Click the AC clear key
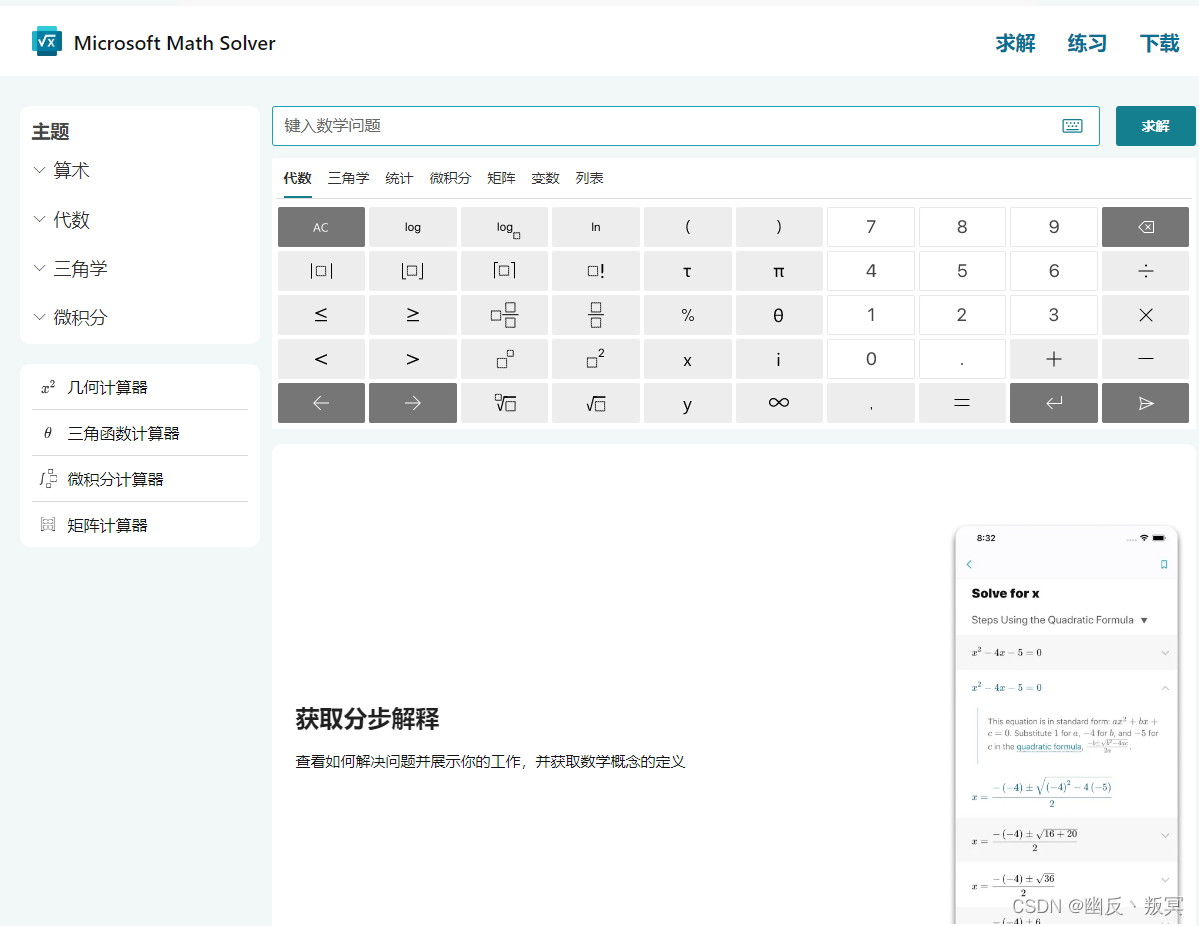Screen dimensions: 1199x926 click(x=321, y=227)
